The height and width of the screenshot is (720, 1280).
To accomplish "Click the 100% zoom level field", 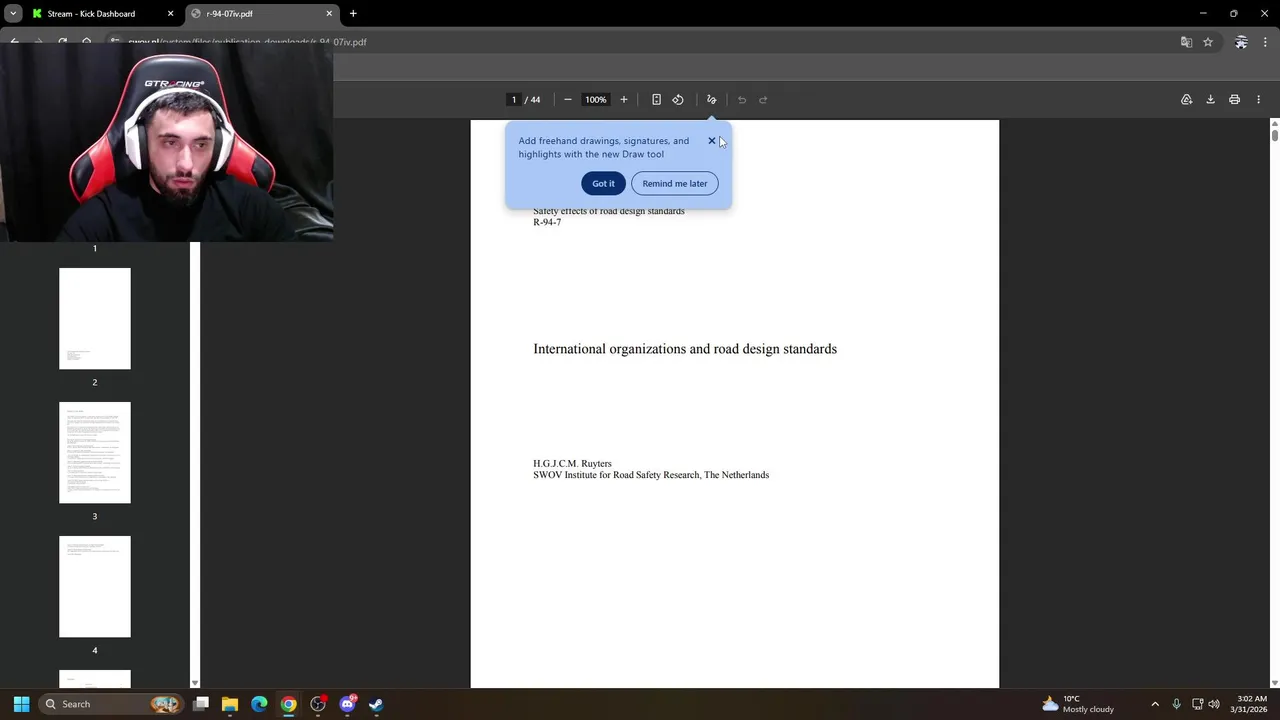I will click(x=596, y=100).
